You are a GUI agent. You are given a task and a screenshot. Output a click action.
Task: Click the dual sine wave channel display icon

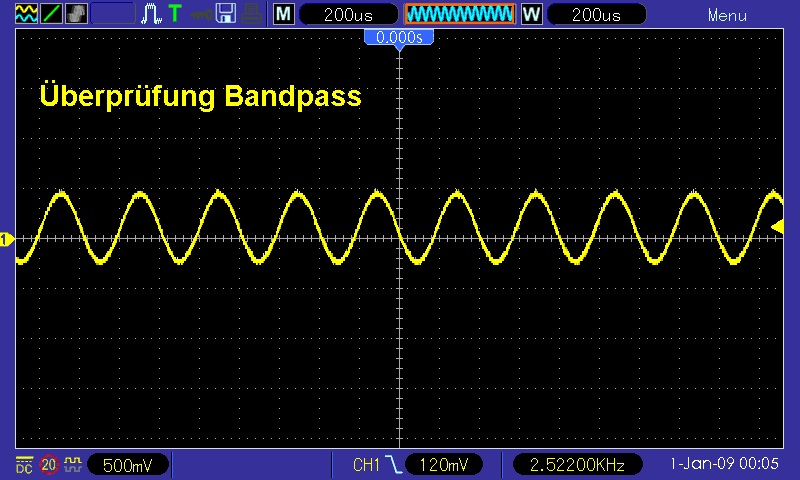26,13
